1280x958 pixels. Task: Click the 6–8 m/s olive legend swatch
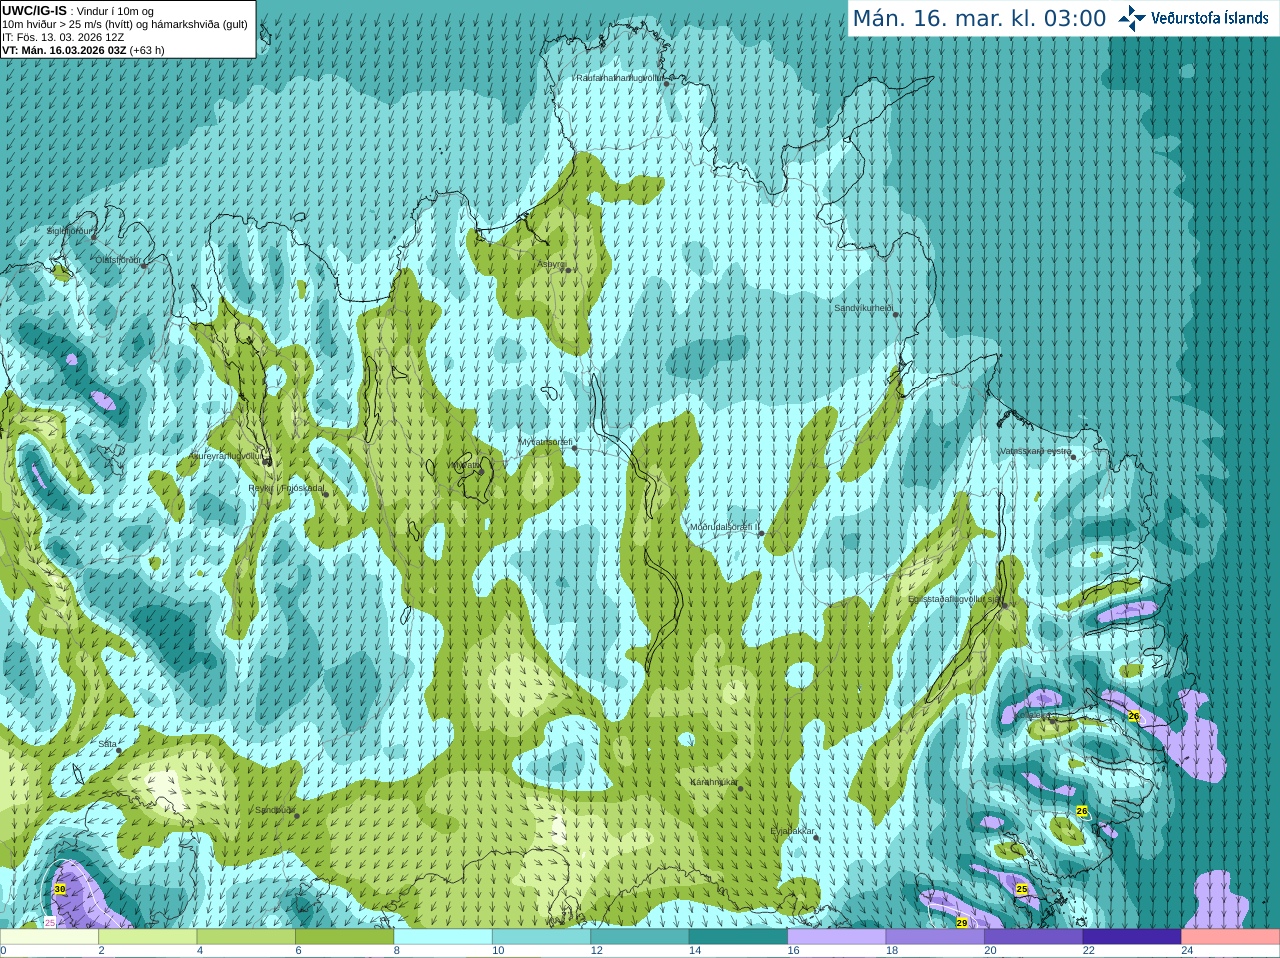(x=344, y=937)
